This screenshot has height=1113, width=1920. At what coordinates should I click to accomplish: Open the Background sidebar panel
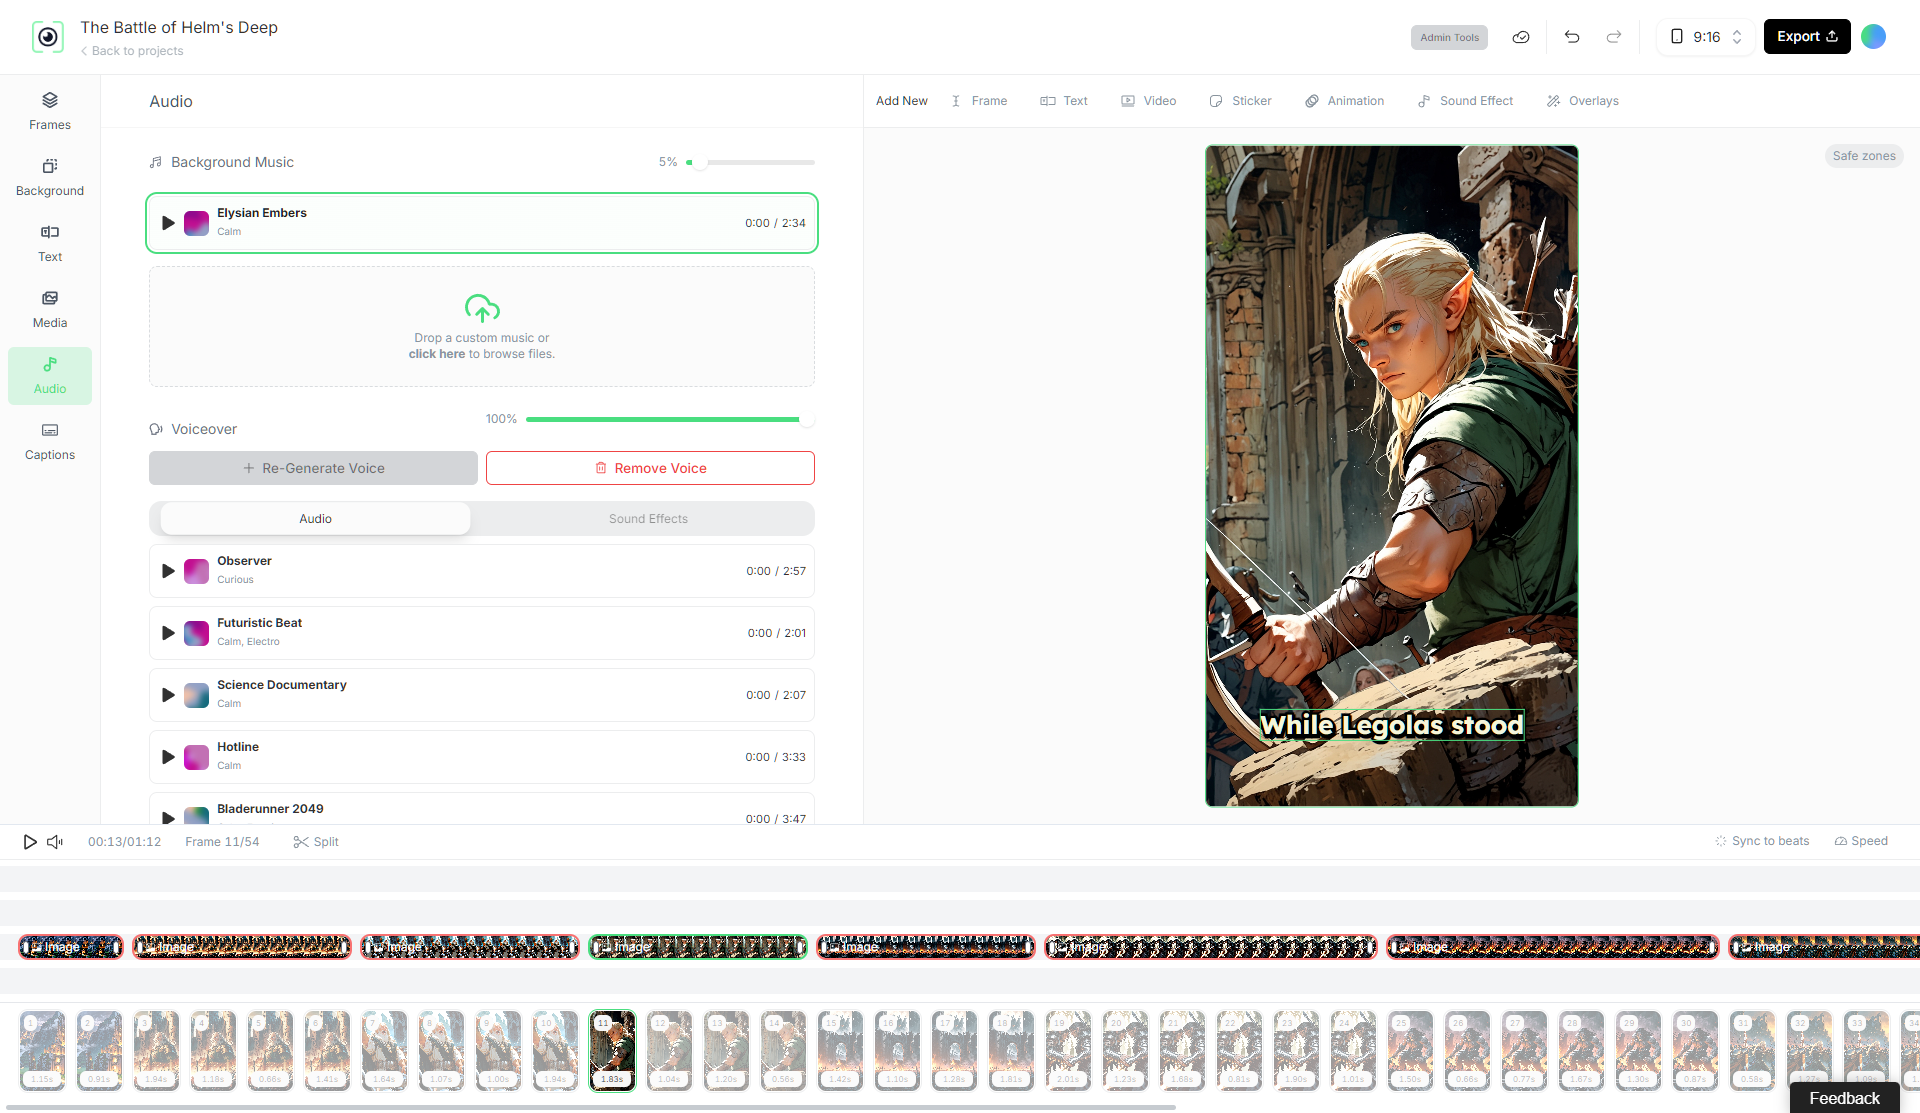(x=49, y=177)
